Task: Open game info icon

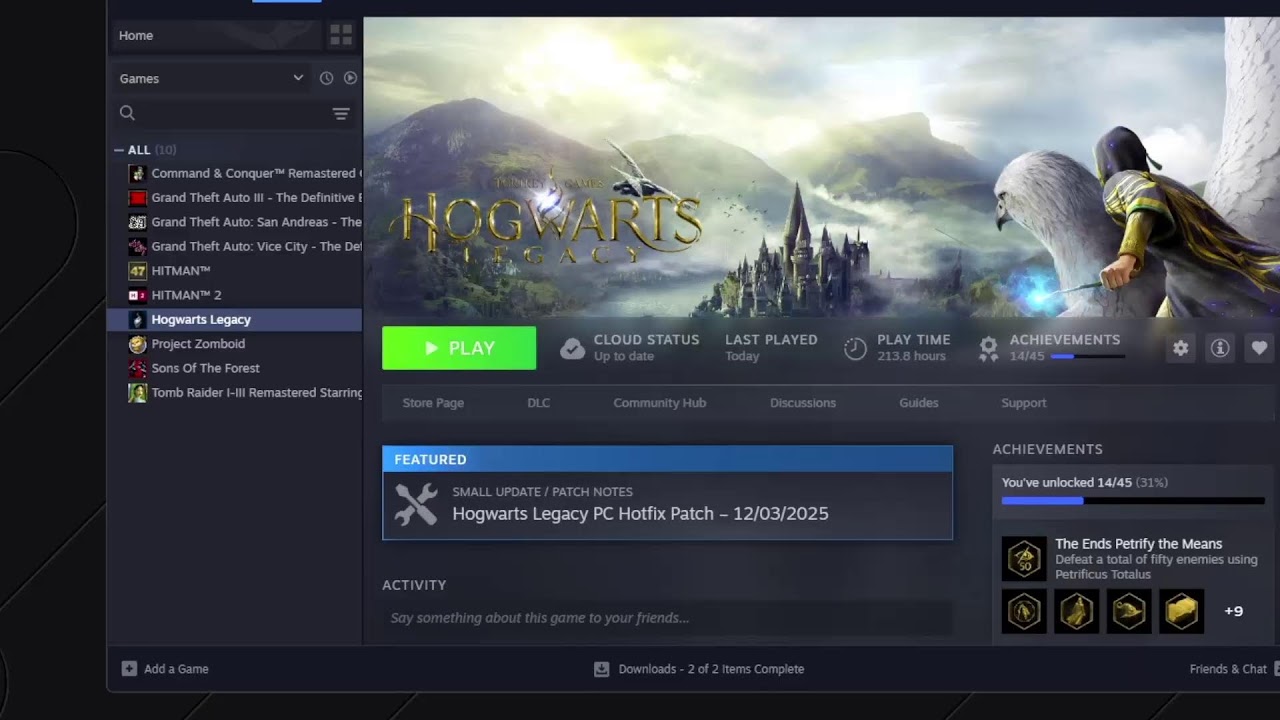Action: coord(1220,348)
